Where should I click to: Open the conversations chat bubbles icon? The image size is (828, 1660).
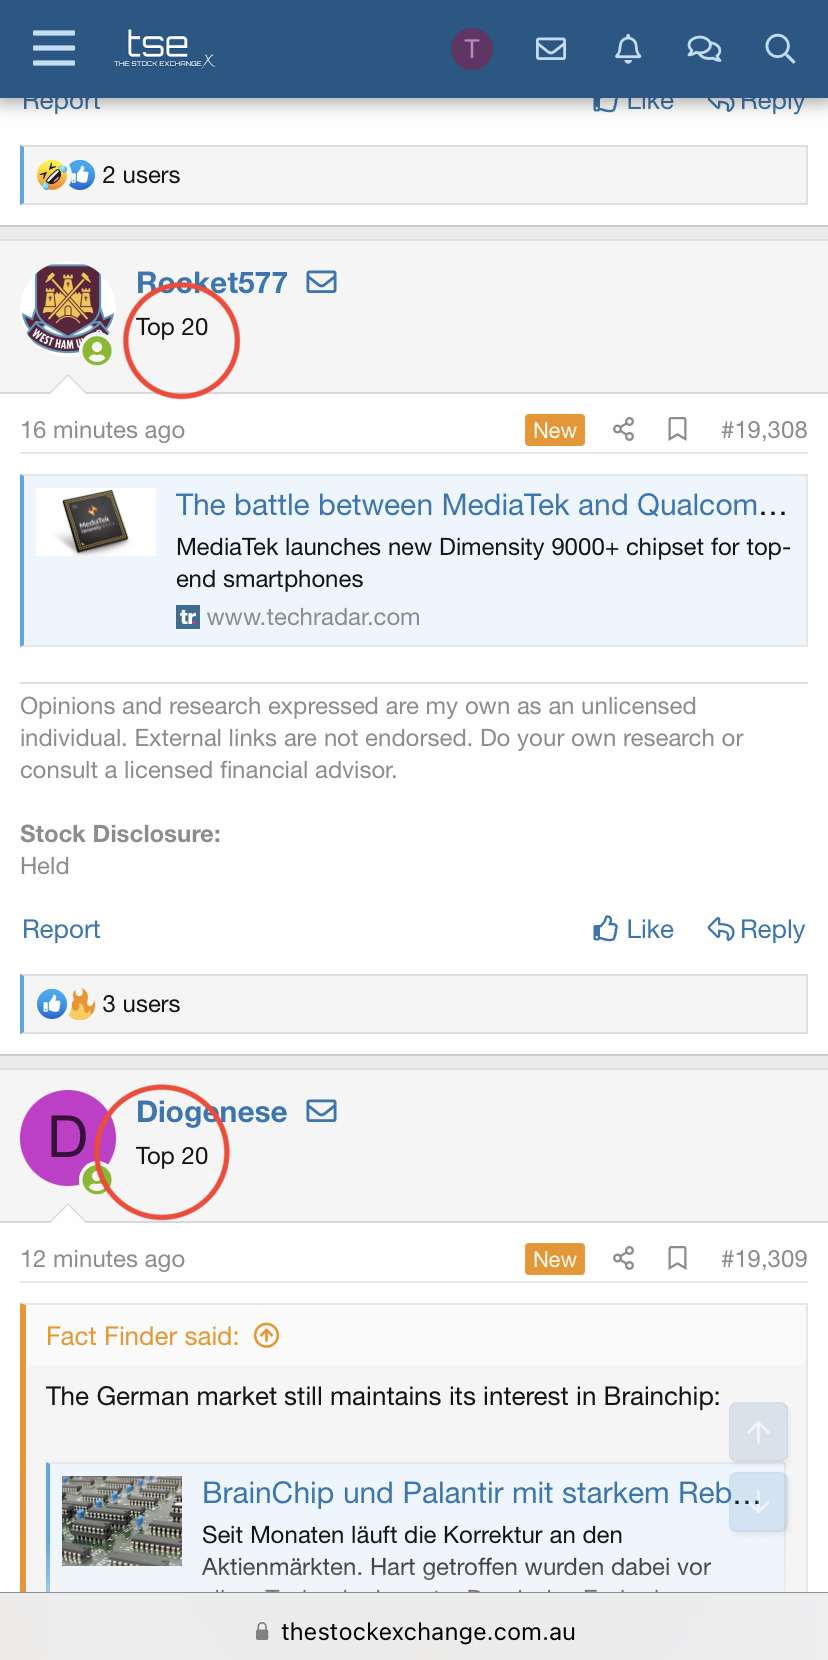704,48
